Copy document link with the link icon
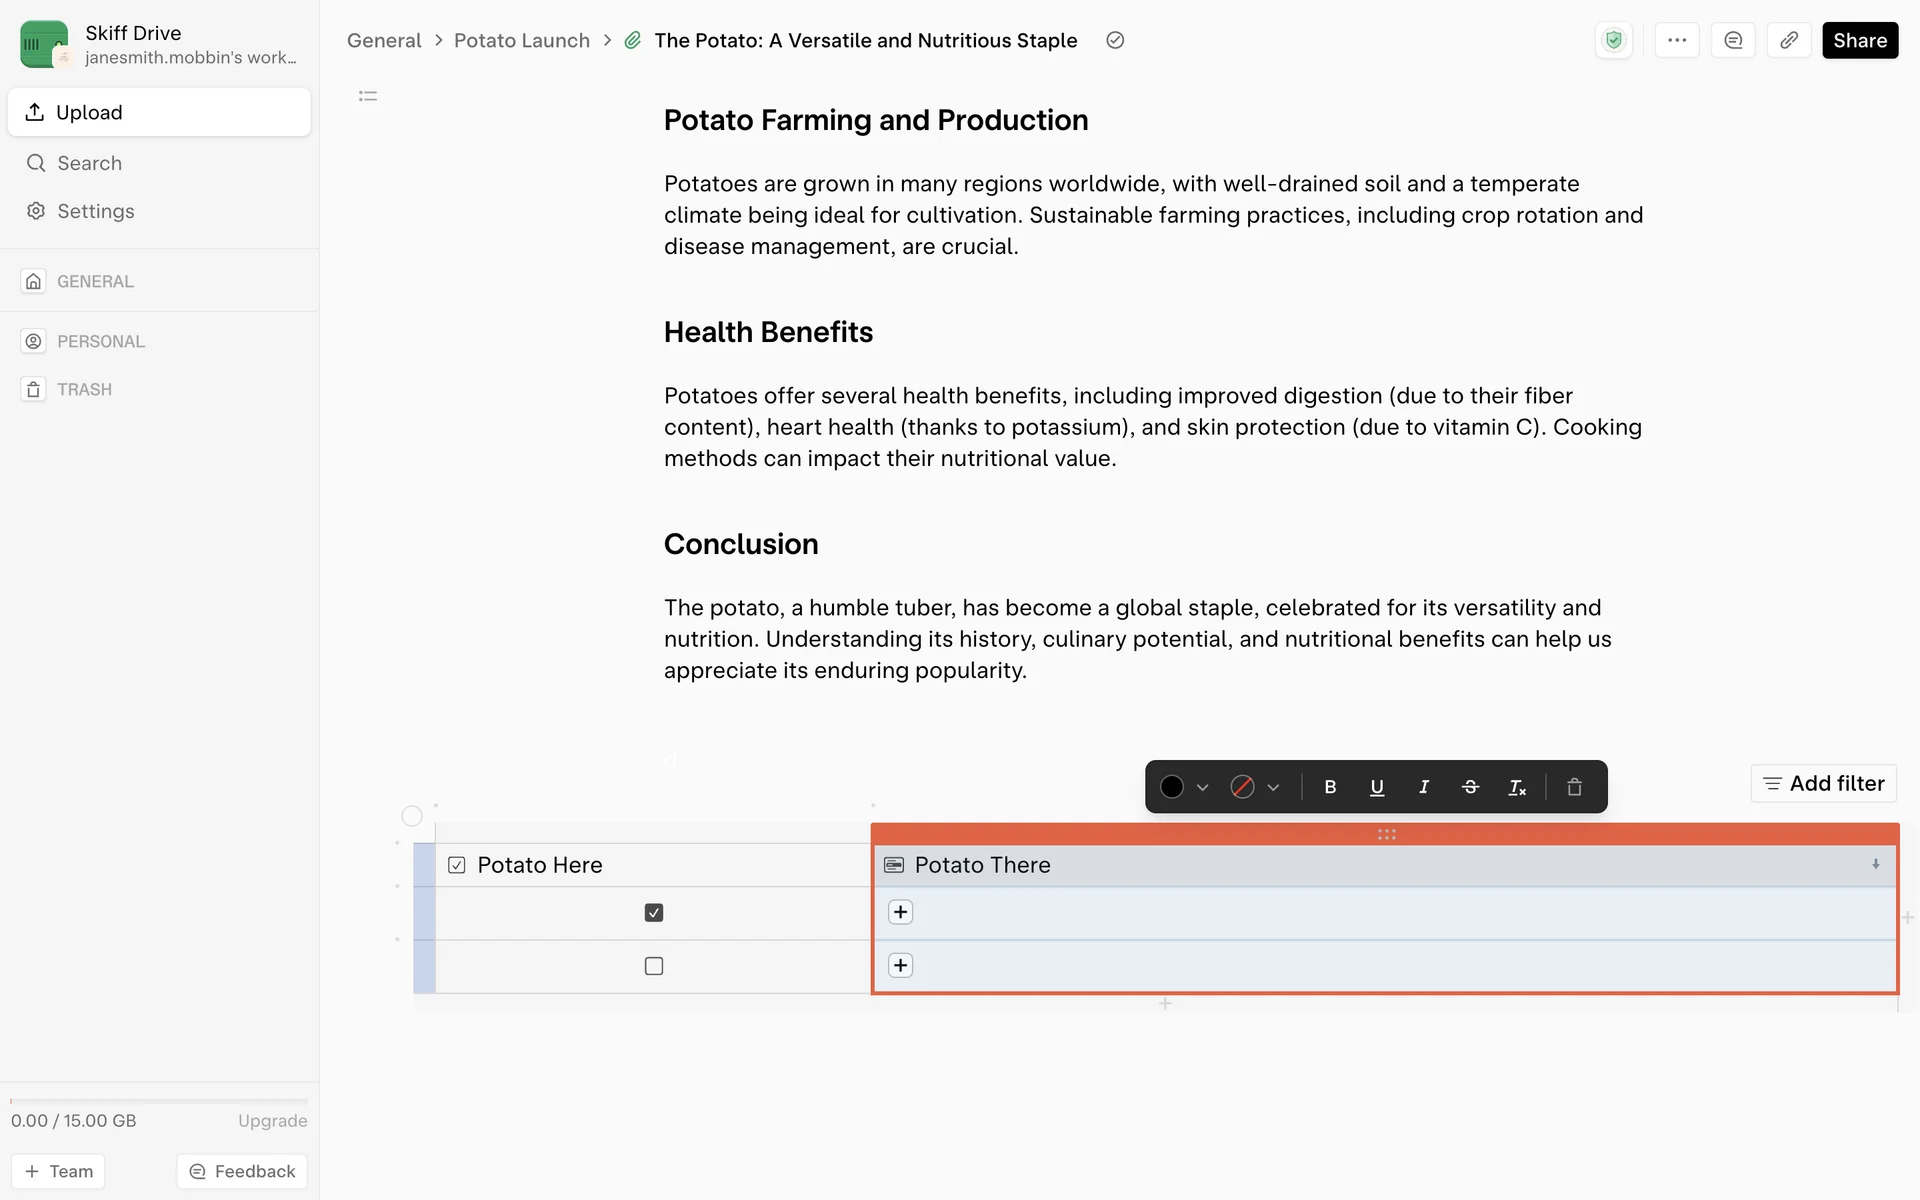1920x1200 pixels. click(x=1789, y=40)
